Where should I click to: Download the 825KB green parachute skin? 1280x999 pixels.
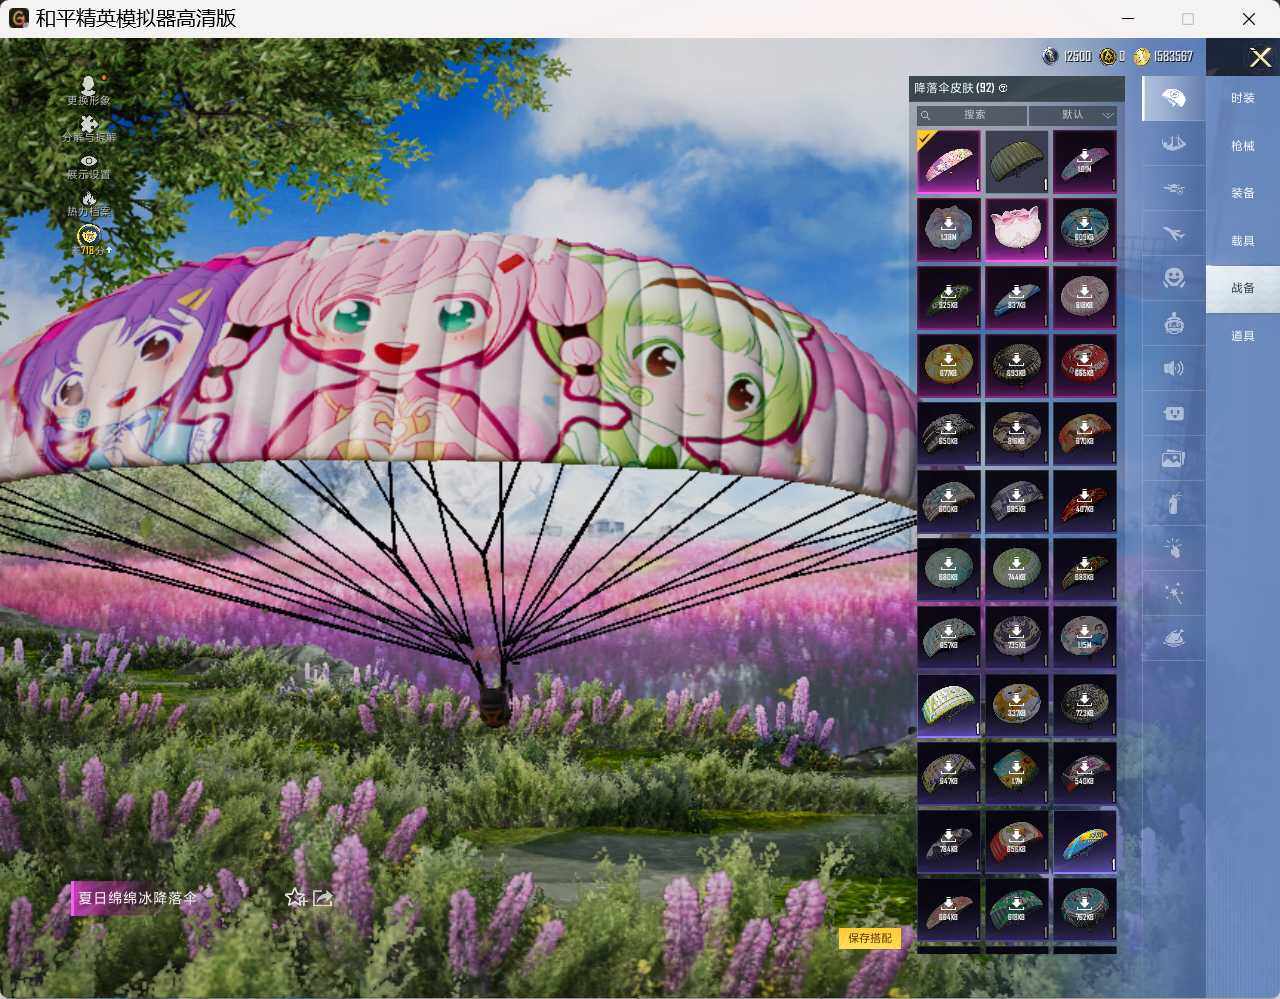[x=949, y=298]
